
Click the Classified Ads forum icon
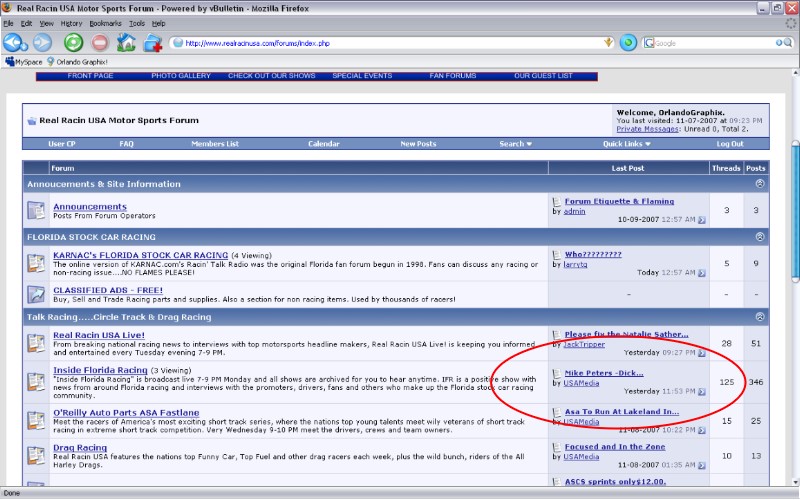point(37,294)
